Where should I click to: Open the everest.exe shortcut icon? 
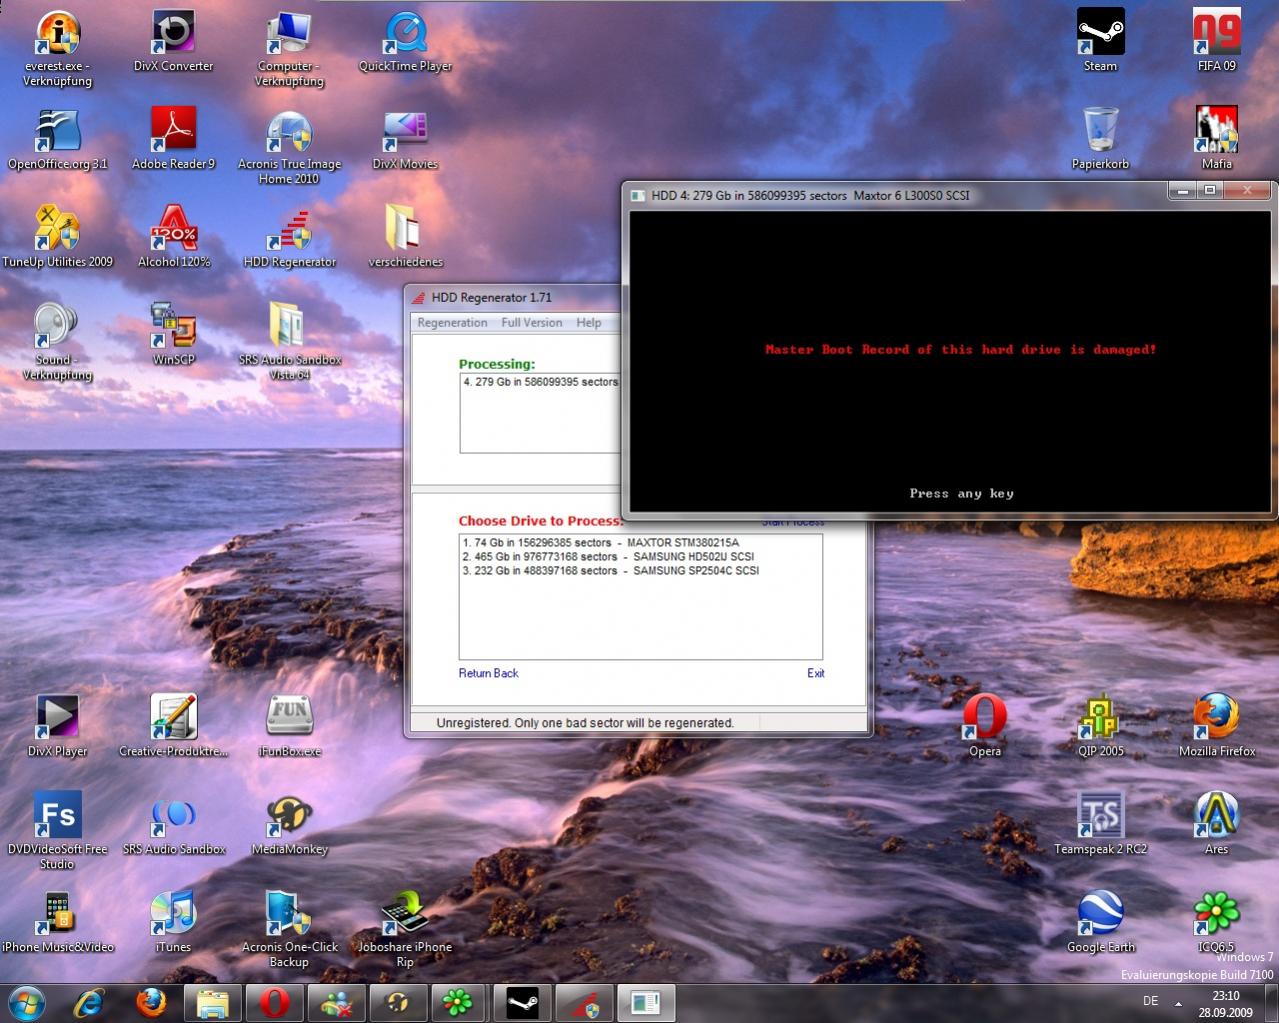pos(57,35)
